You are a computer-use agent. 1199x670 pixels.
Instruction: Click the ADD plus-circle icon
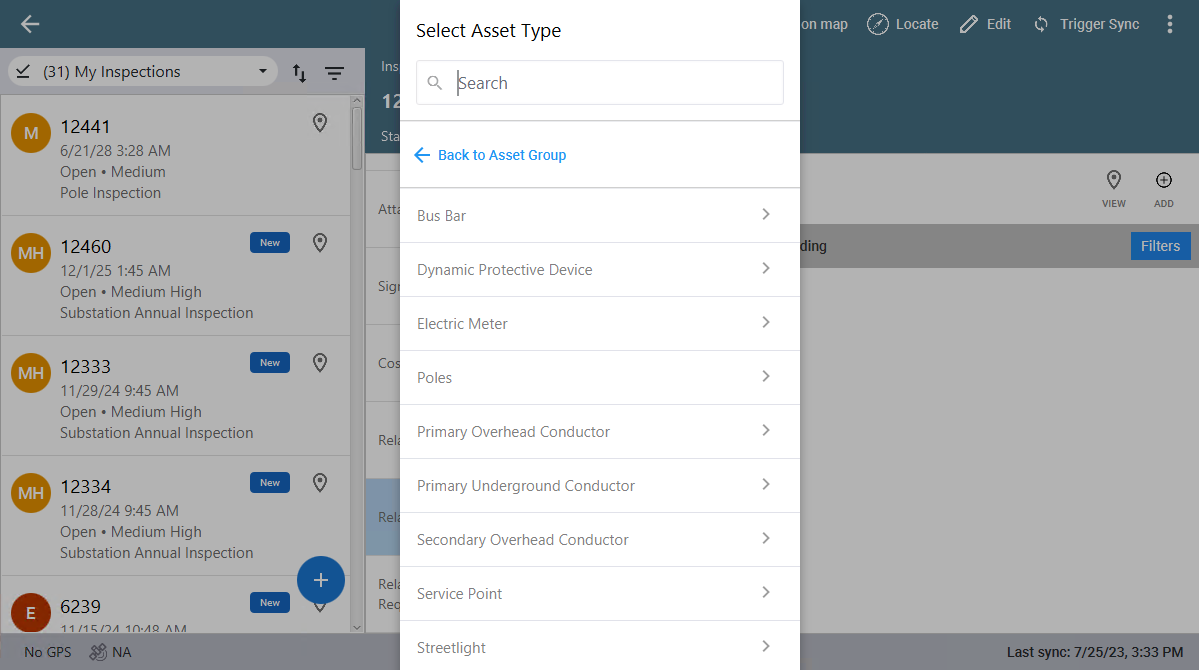tap(1163, 181)
